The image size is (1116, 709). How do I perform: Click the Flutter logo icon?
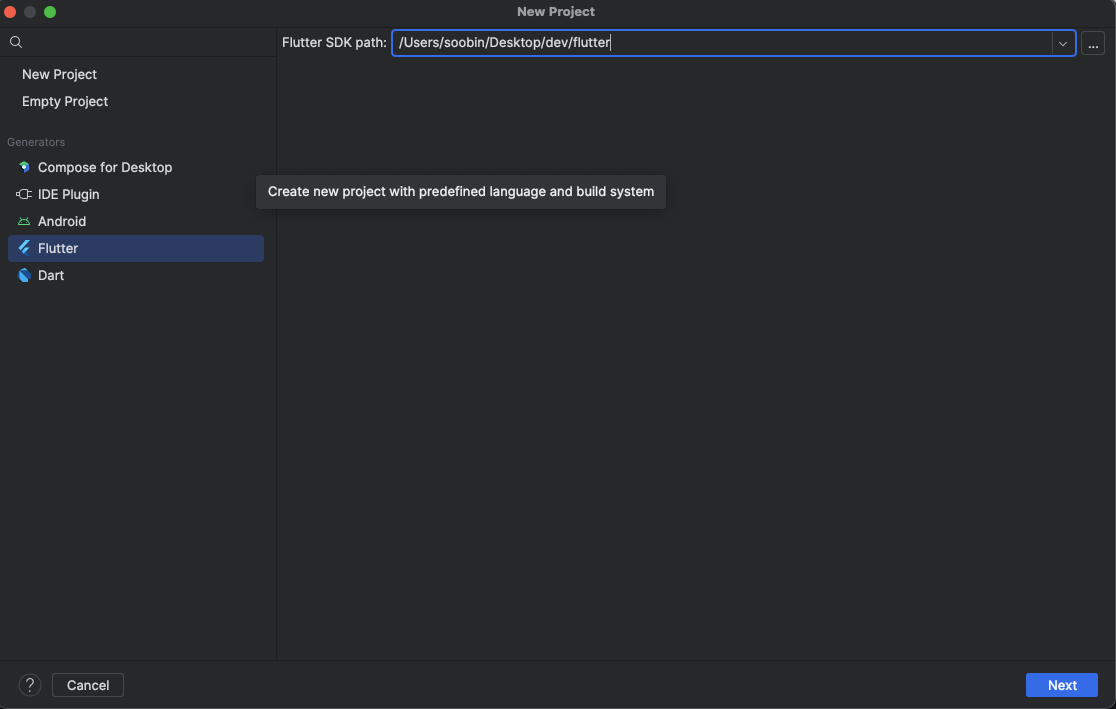[x=24, y=248]
